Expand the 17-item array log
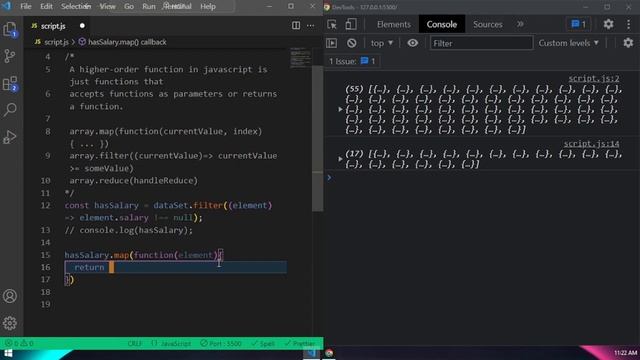The image size is (640, 360). pyautogui.click(x=340, y=159)
